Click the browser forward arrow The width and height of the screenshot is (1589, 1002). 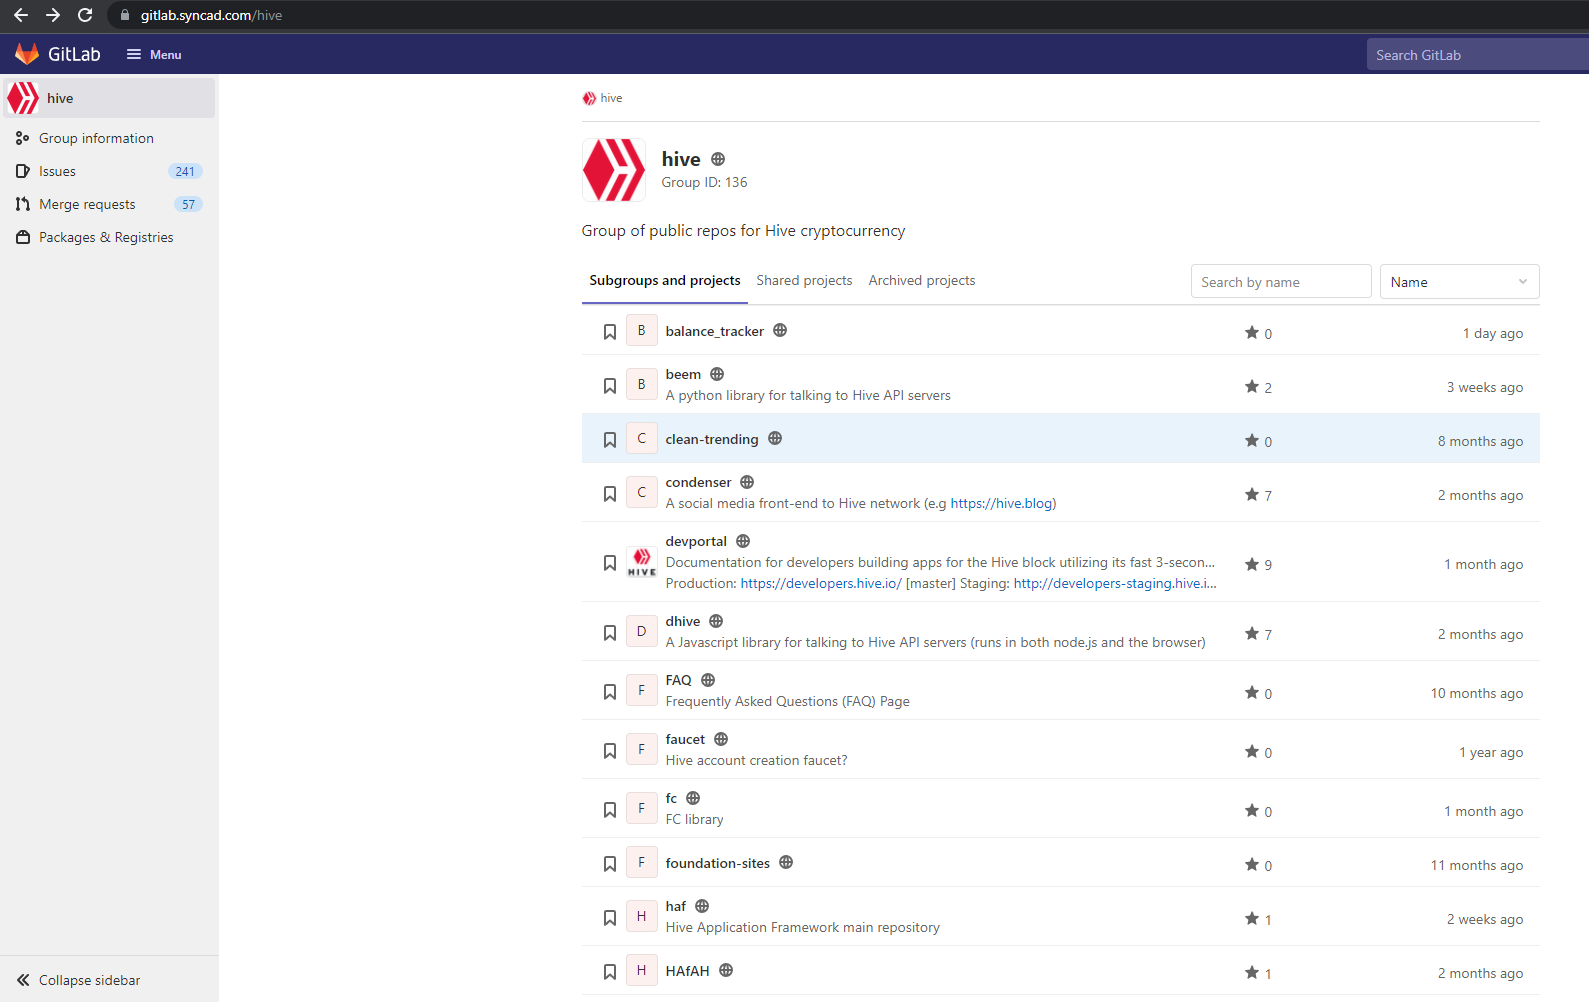53,15
